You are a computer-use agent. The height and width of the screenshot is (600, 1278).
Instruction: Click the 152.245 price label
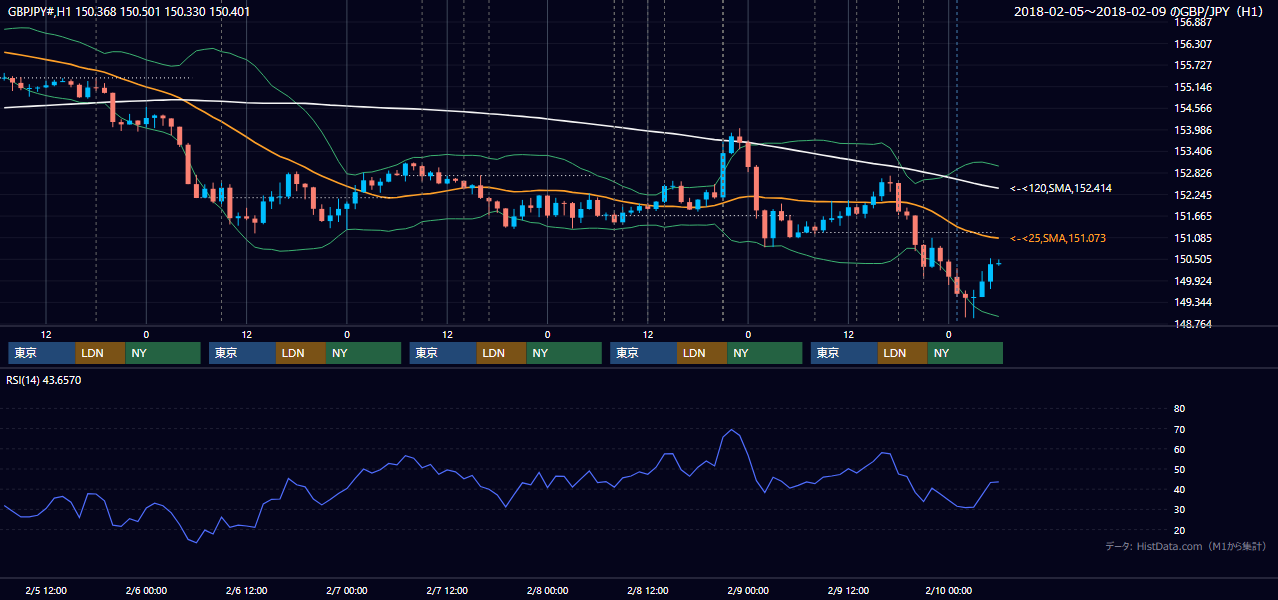point(1193,195)
